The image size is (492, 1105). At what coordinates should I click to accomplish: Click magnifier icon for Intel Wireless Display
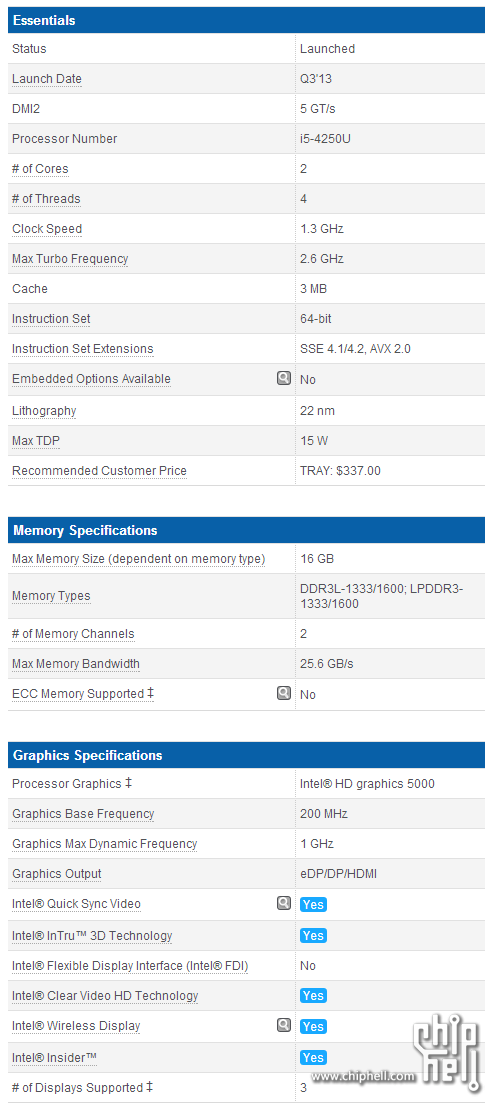coord(283,1025)
